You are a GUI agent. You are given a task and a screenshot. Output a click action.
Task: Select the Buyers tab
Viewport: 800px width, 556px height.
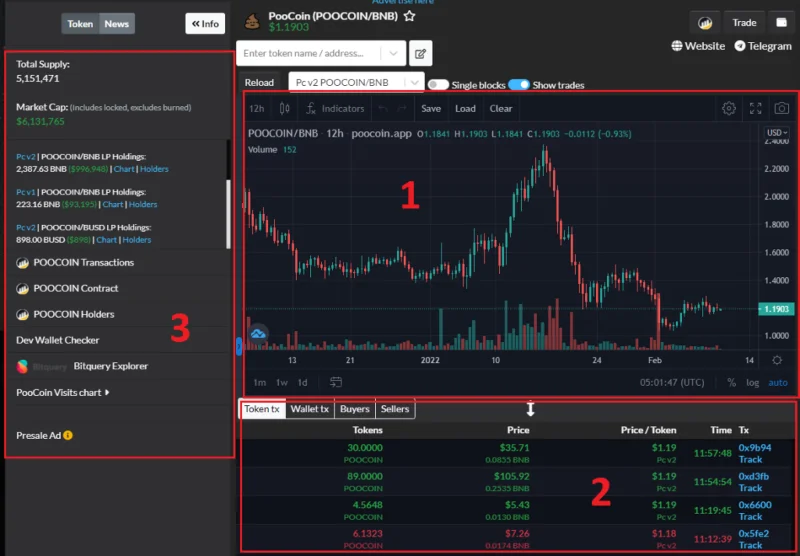coord(355,409)
